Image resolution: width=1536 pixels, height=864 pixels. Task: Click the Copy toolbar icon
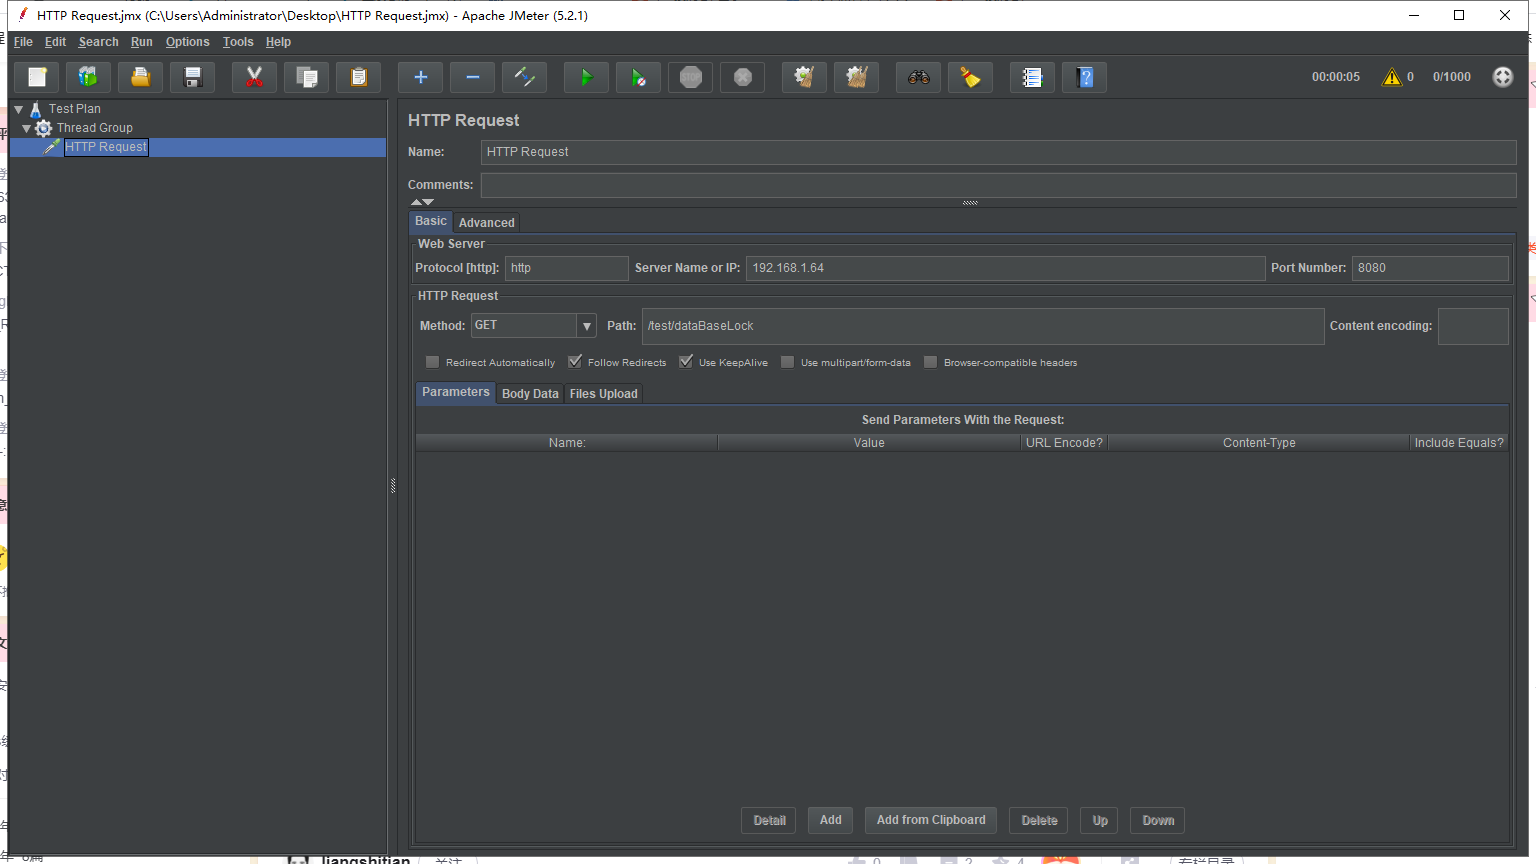click(x=306, y=77)
